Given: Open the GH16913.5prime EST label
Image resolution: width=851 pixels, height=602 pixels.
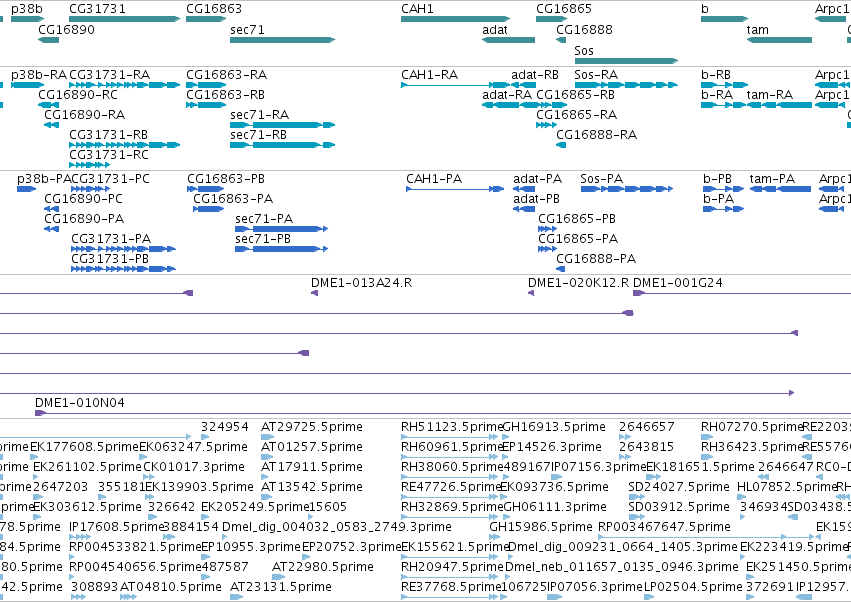Looking at the screenshot, I should tap(555, 427).
